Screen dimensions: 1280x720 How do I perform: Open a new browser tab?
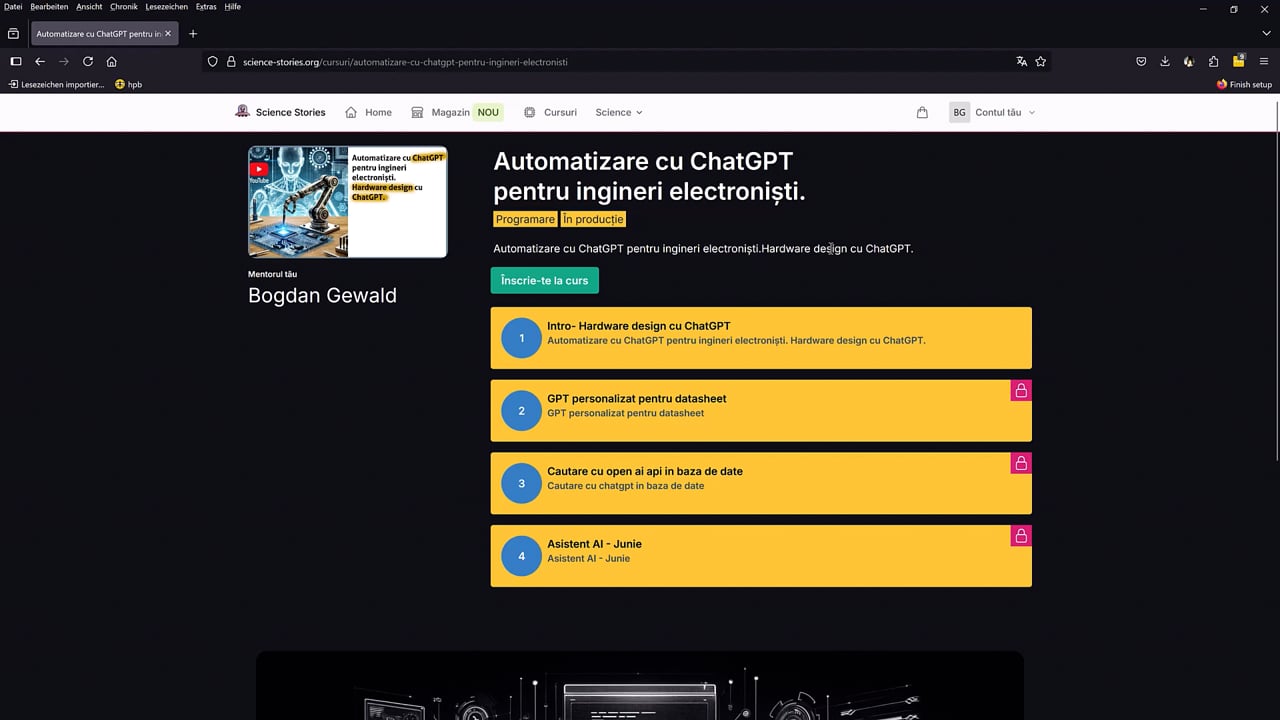point(193,33)
